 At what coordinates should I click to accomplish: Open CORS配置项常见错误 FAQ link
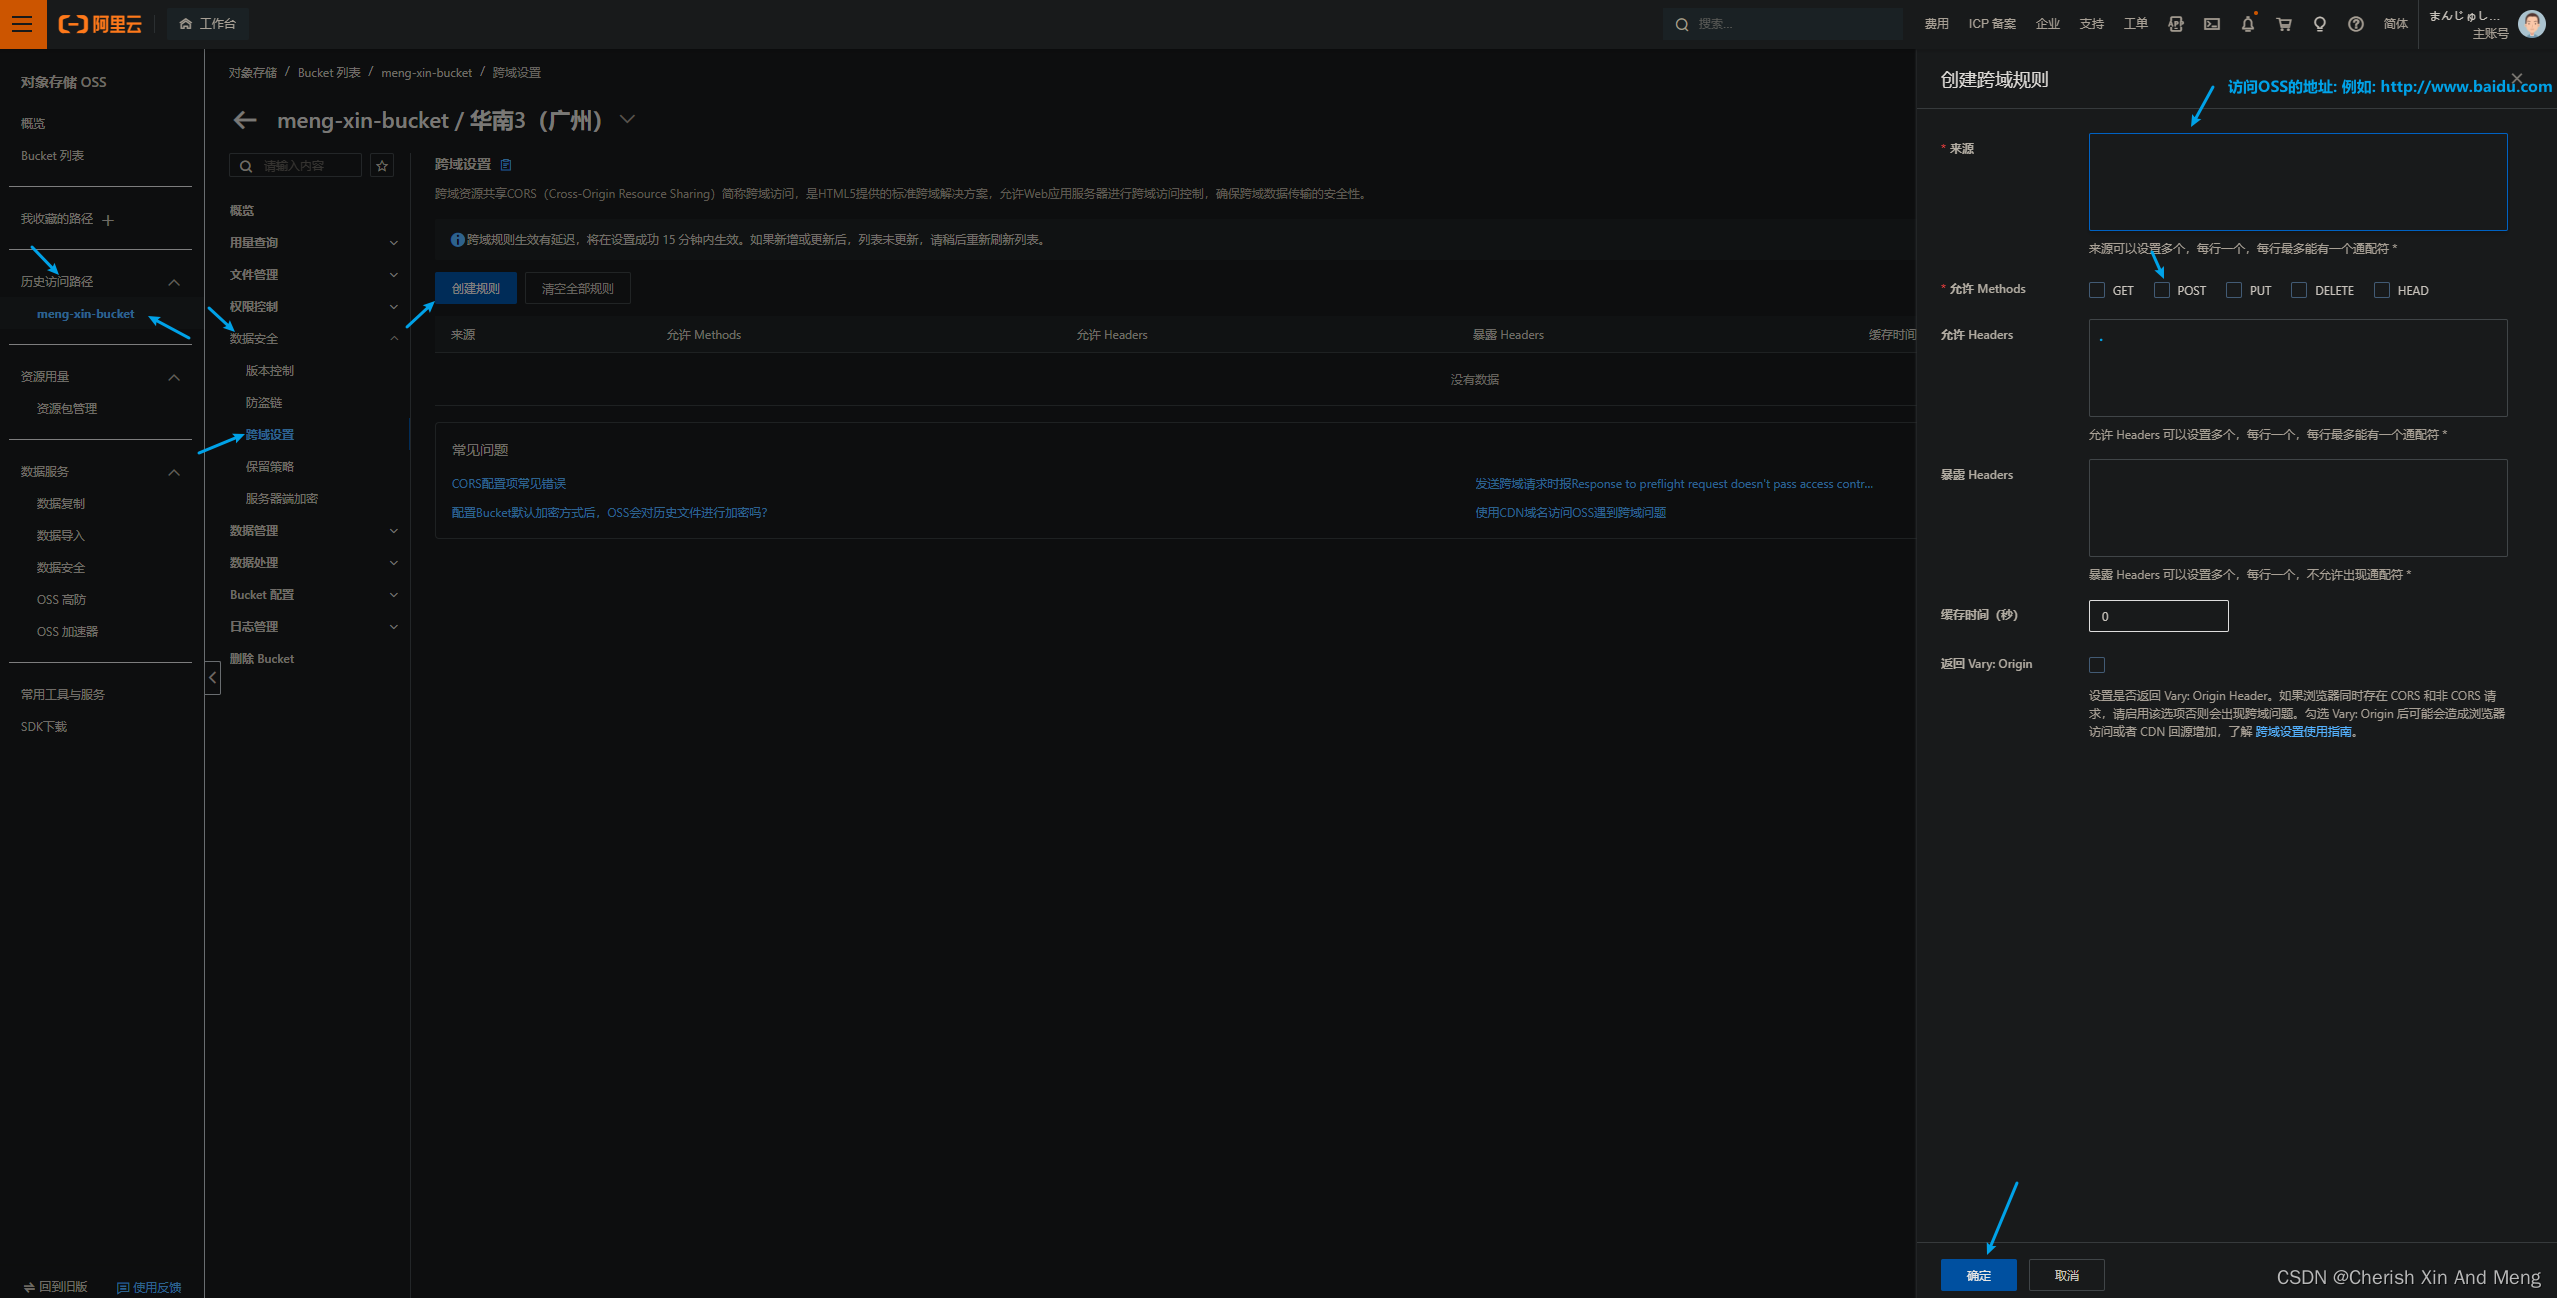(x=509, y=484)
